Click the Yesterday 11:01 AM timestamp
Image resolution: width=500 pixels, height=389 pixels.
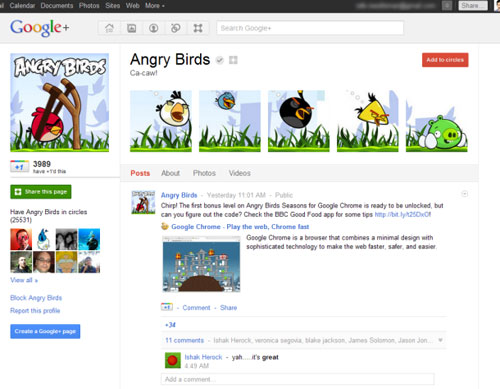point(236,195)
